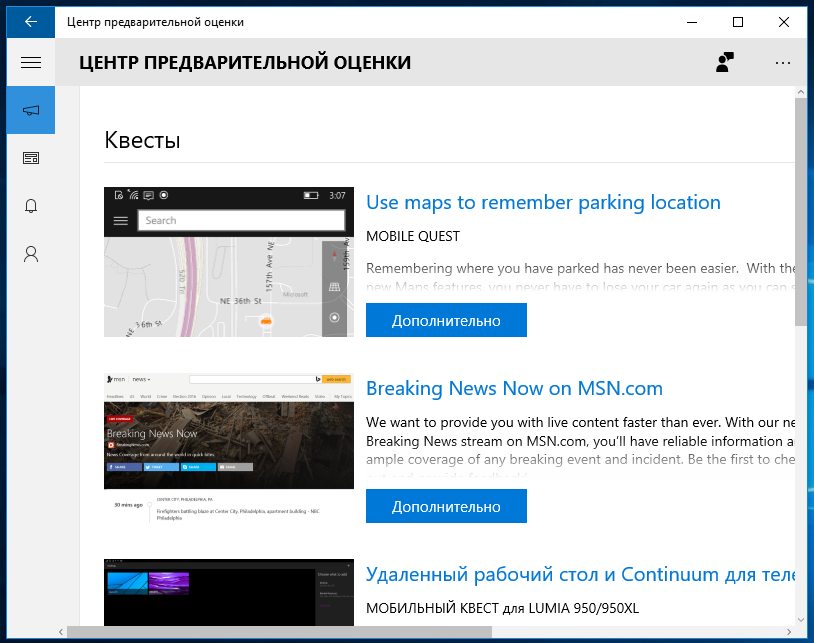Minimize the Центр предварительной оценки window

click(x=692, y=22)
